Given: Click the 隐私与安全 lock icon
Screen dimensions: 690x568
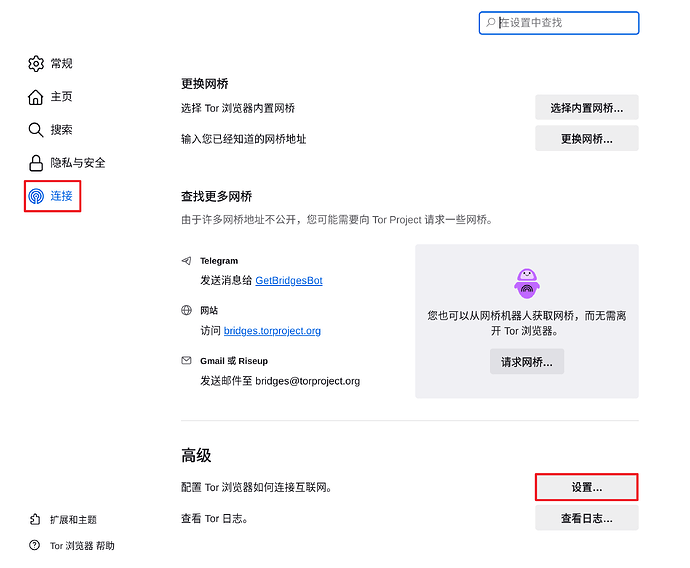Looking at the screenshot, I should pos(36,163).
